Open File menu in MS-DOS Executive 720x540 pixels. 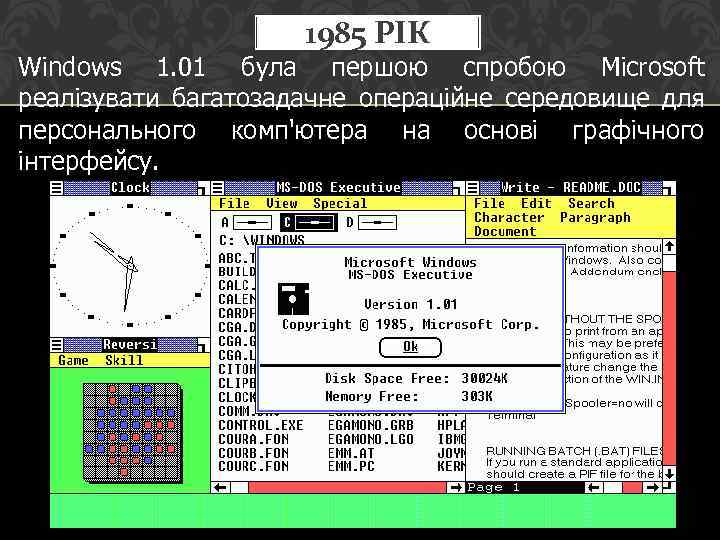pyautogui.click(x=234, y=203)
